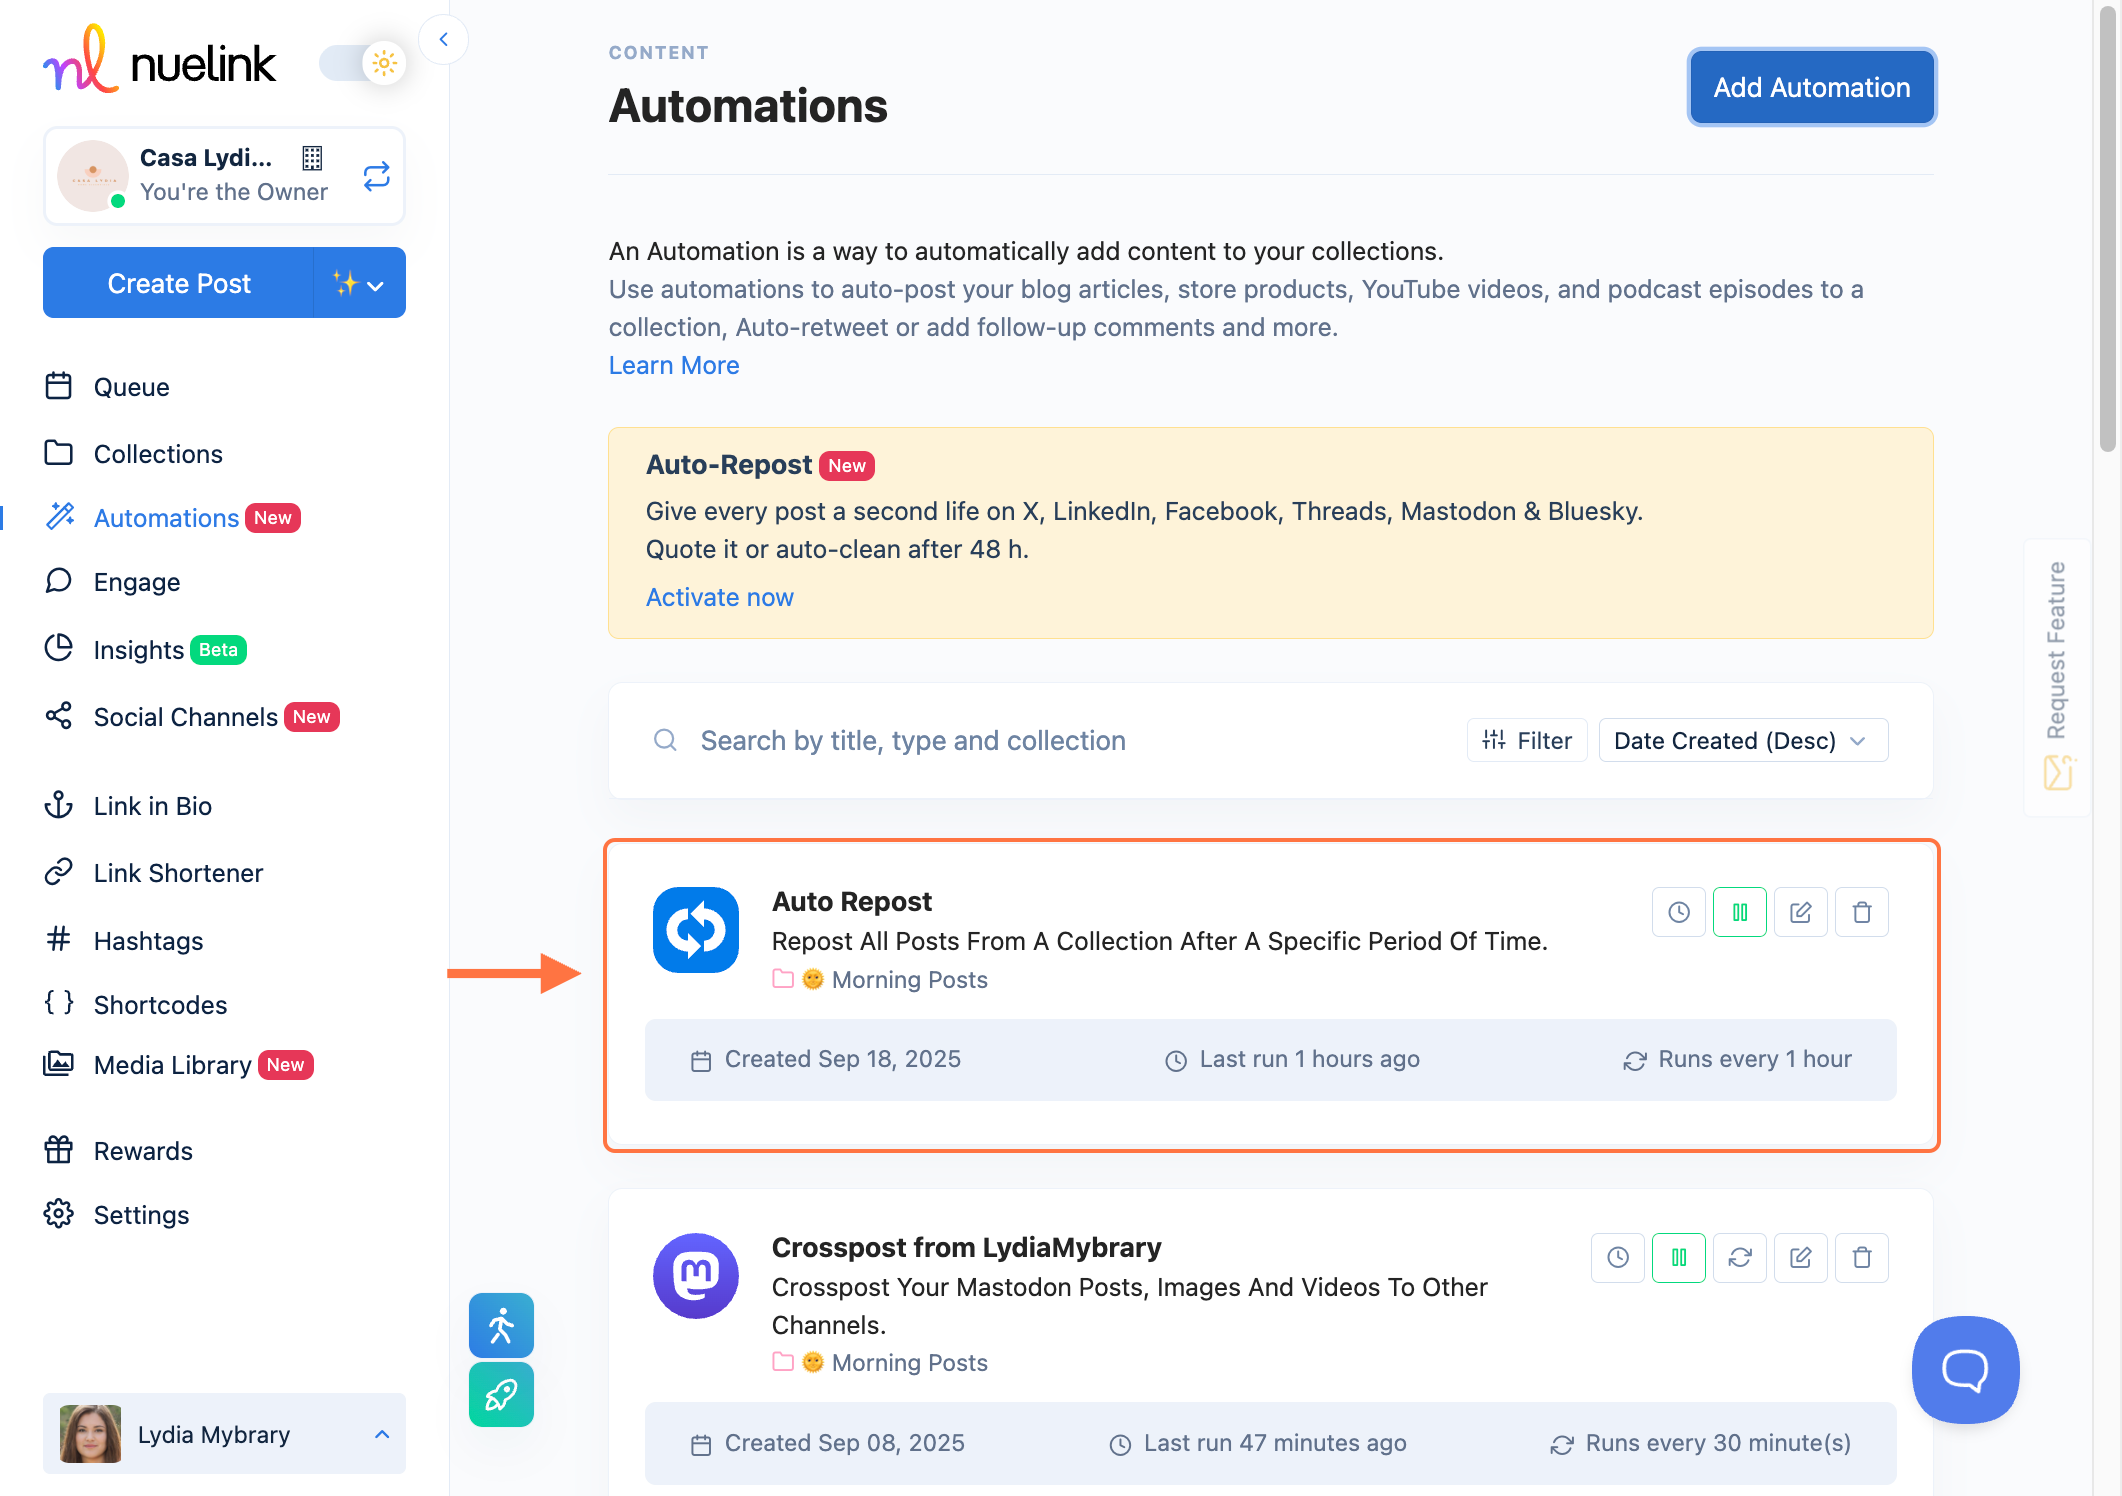This screenshot has width=2122, height=1496.
Task: Click the Add Automation button
Action: (x=1811, y=88)
